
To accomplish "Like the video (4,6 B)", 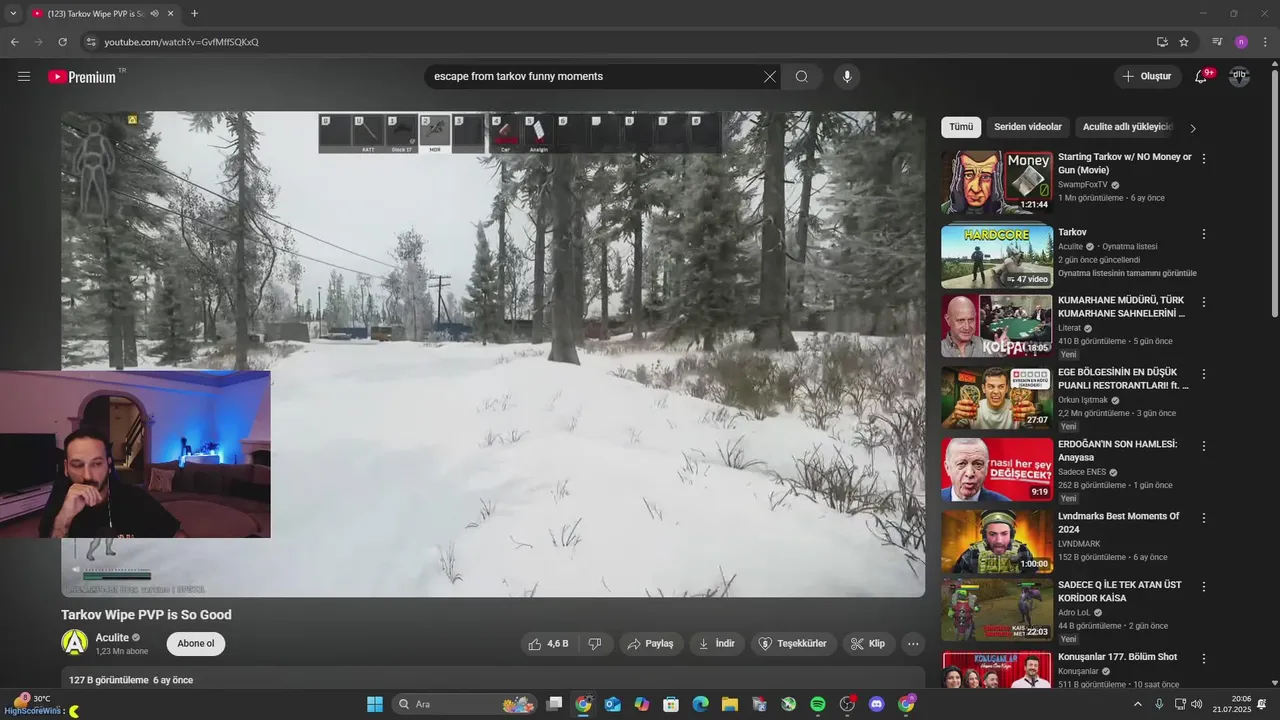I will click(549, 644).
